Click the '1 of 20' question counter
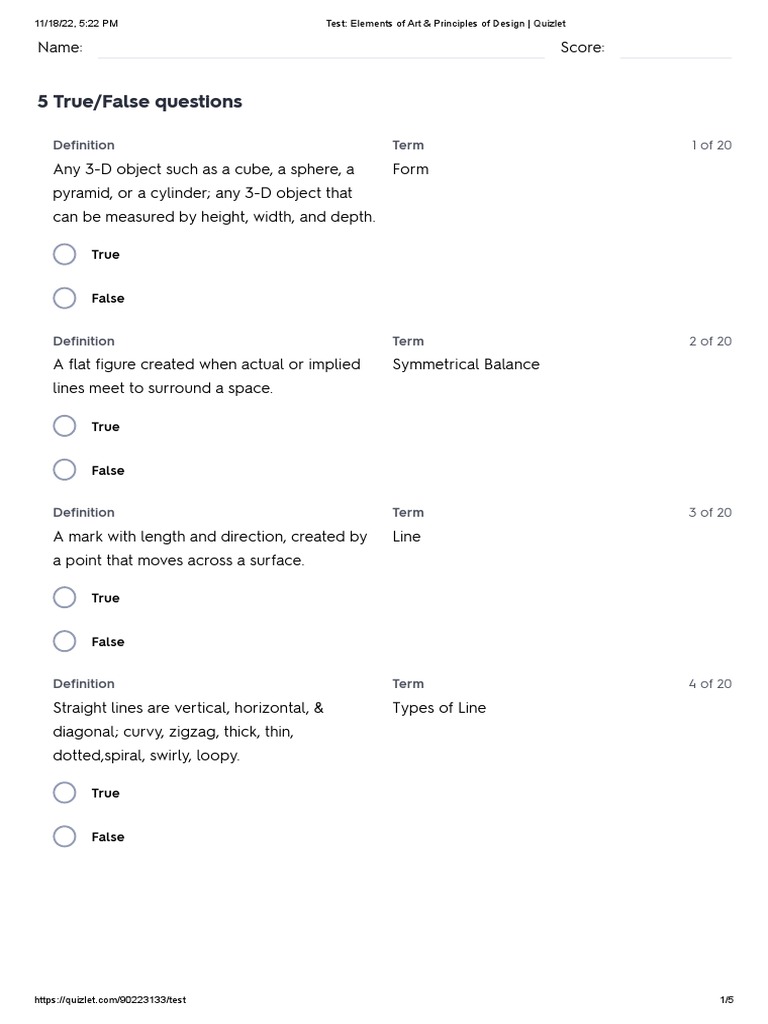This screenshot has height=1024, width=768. tap(711, 145)
